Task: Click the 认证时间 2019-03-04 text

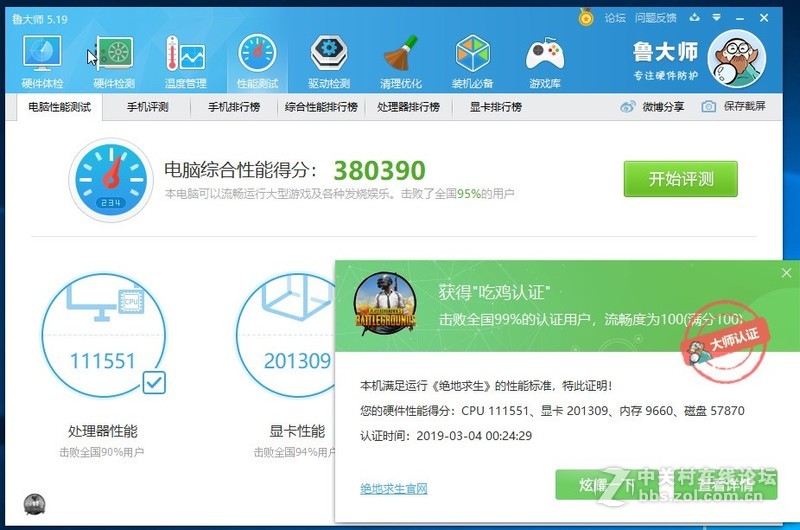Action: point(446,436)
